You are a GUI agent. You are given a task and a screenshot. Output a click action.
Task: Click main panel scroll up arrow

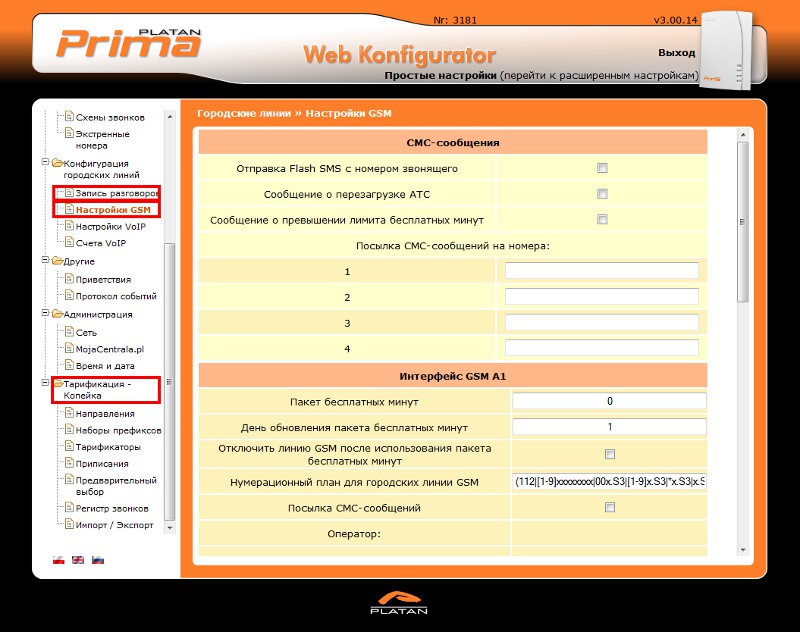pos(743,135)
